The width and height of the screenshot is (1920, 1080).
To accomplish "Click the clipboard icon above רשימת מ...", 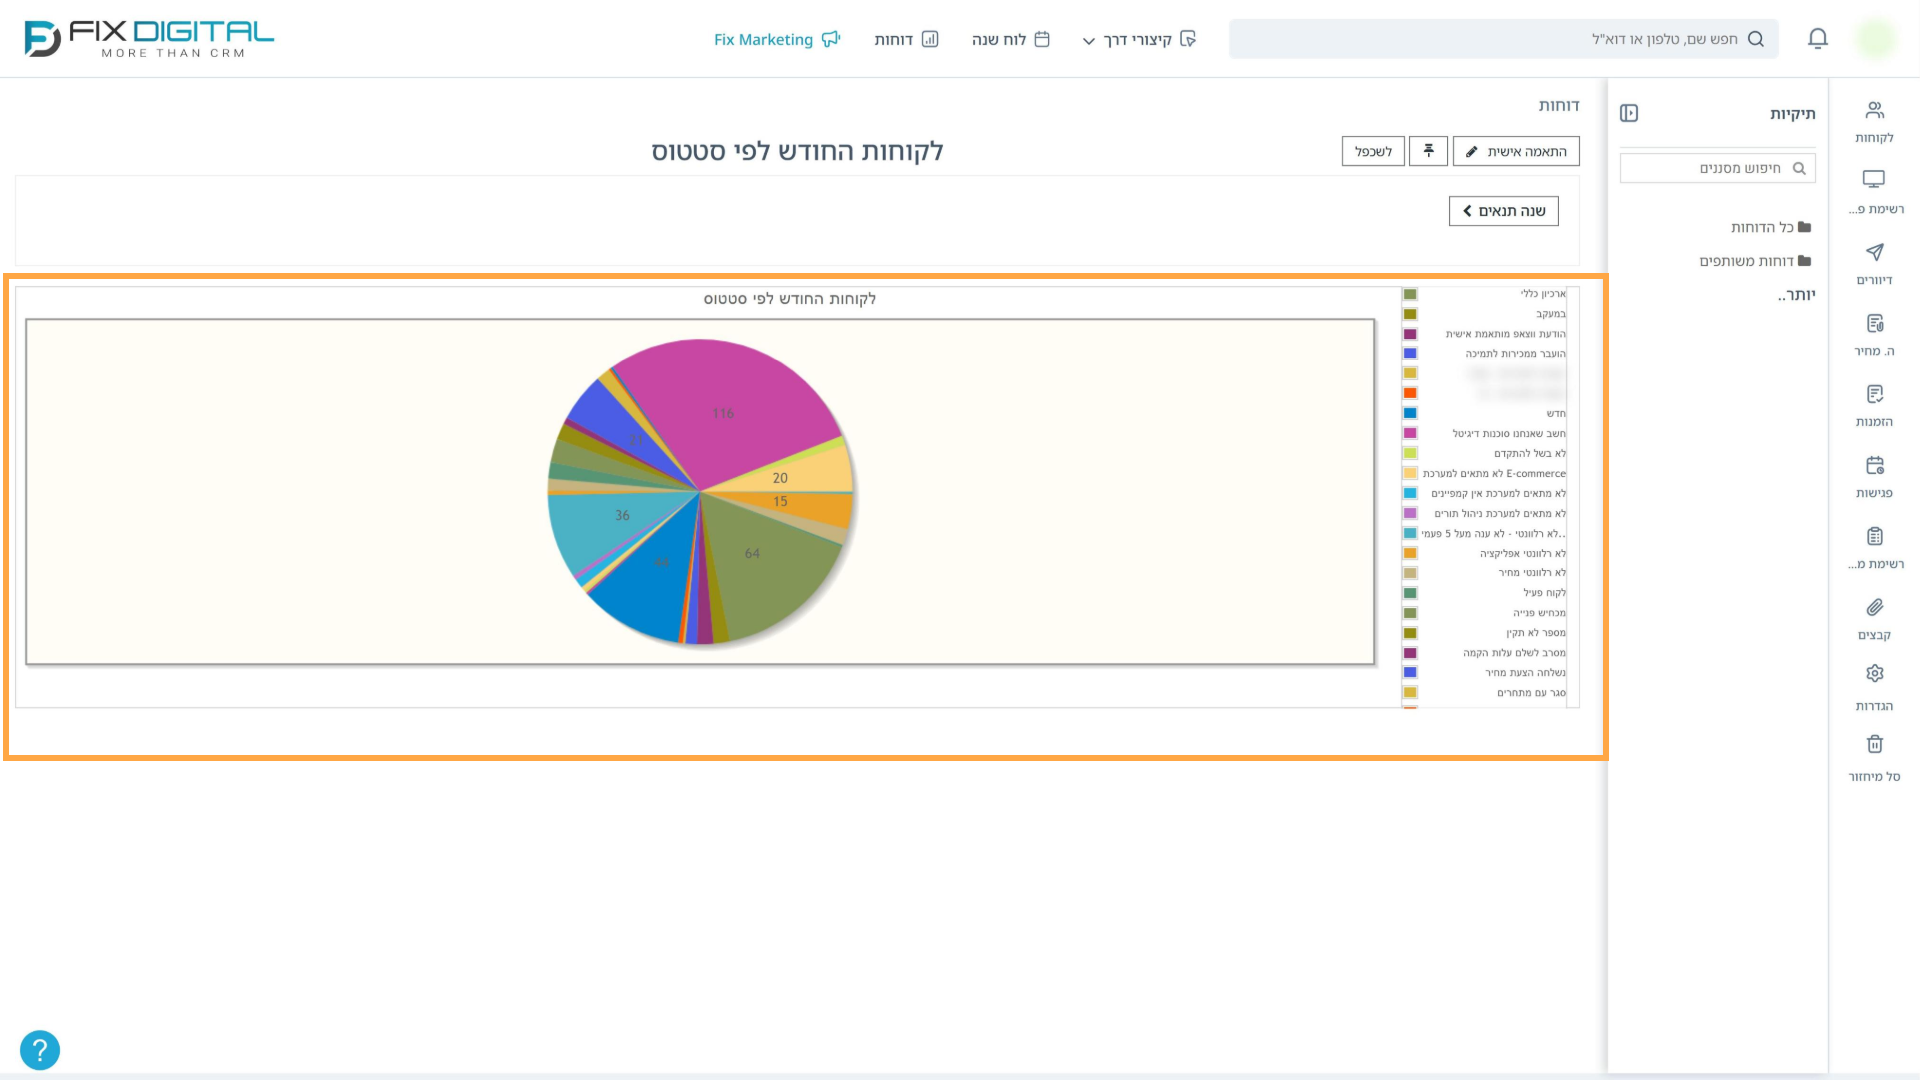I will tap(1874, 536).
